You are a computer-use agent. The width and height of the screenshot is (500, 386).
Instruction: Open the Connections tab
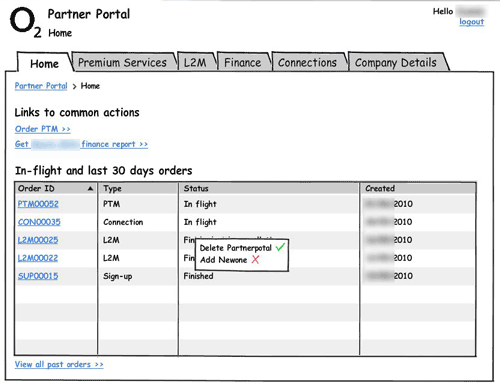point(307,62)
